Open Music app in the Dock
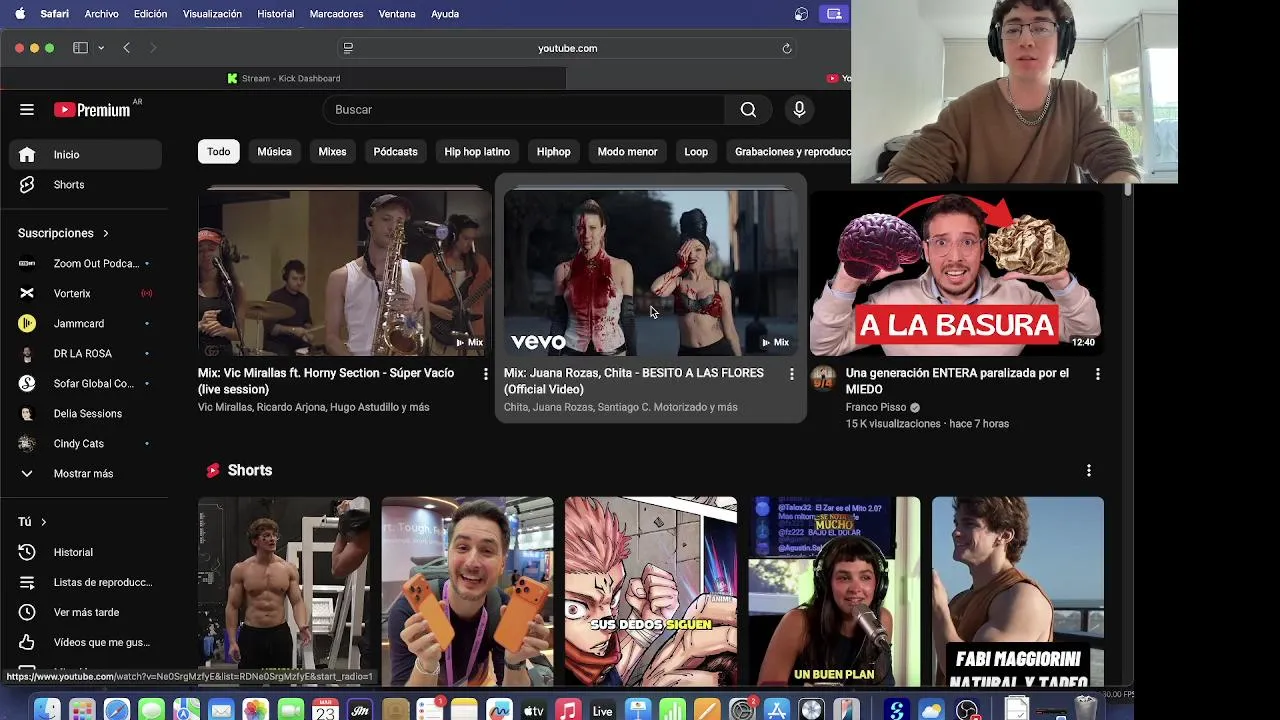The height and width of the screenshot is (720, 1280). [x=568, y=709]
